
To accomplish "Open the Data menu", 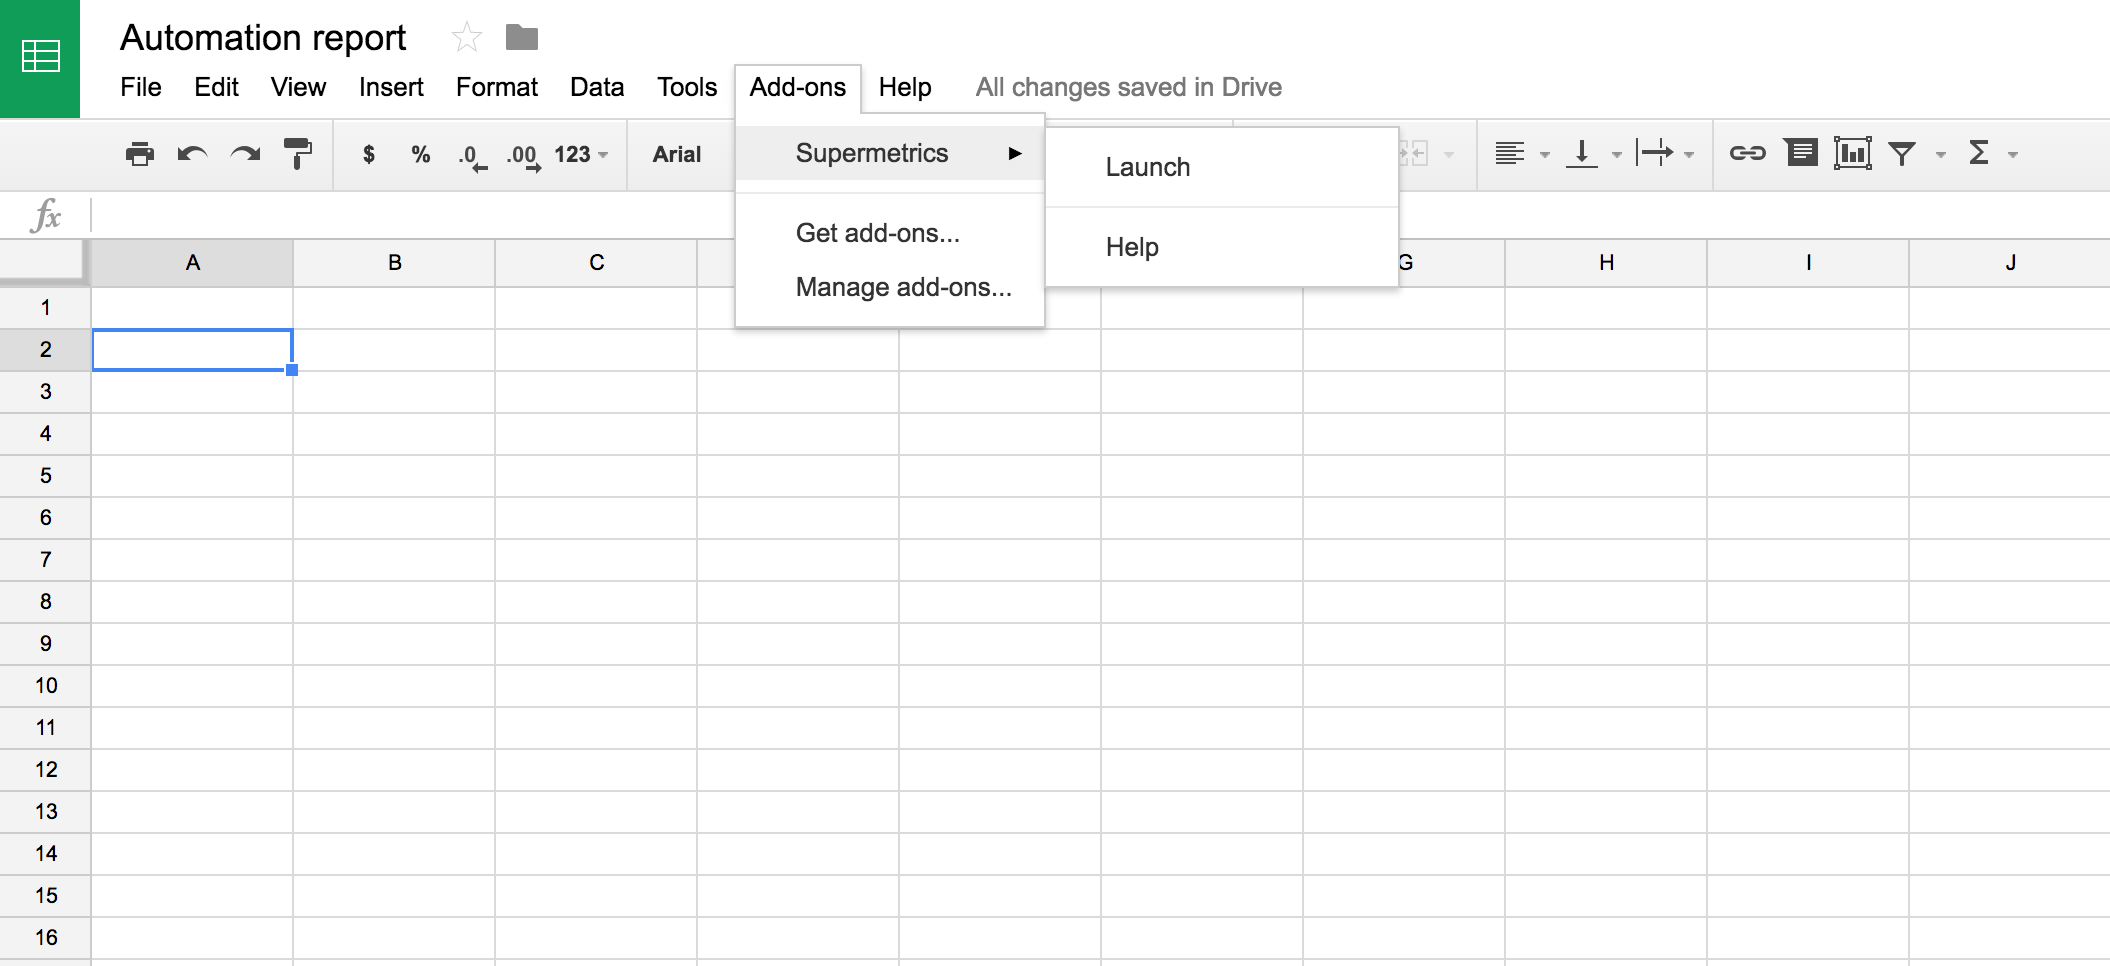I will click(x=597, y=87).
